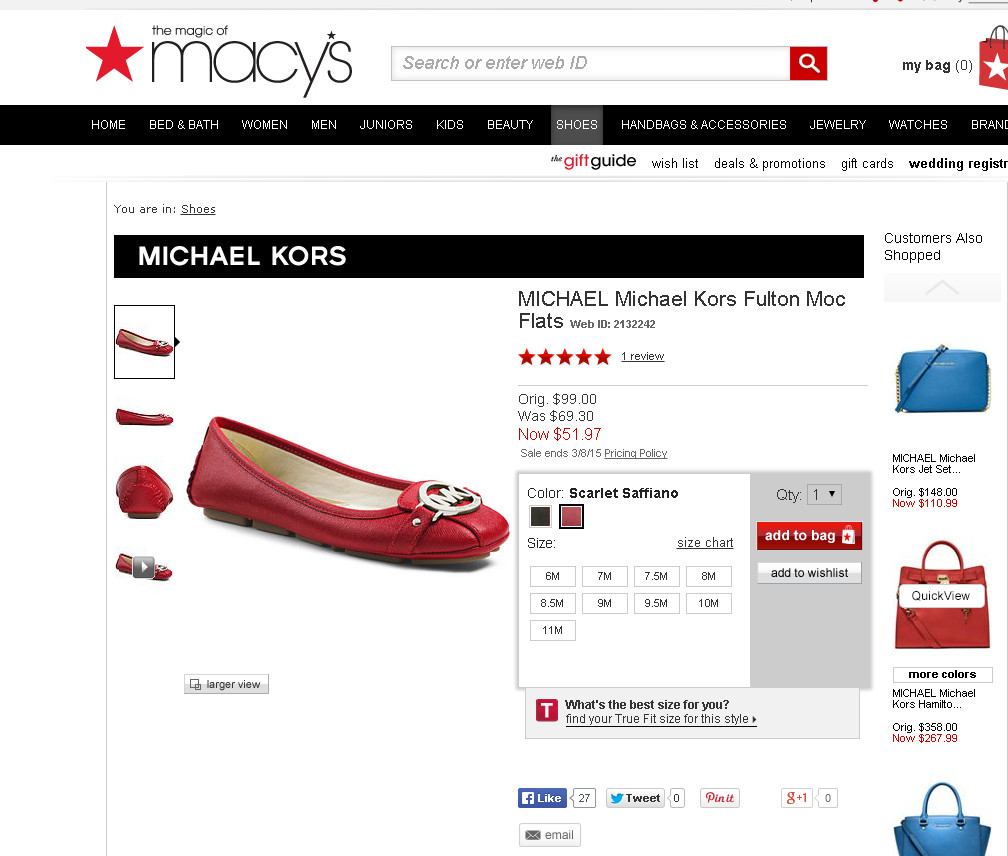1008x856 pixels.
Task: Select the black color swatch
Action: pyautogui.click(x=540, y=516)
